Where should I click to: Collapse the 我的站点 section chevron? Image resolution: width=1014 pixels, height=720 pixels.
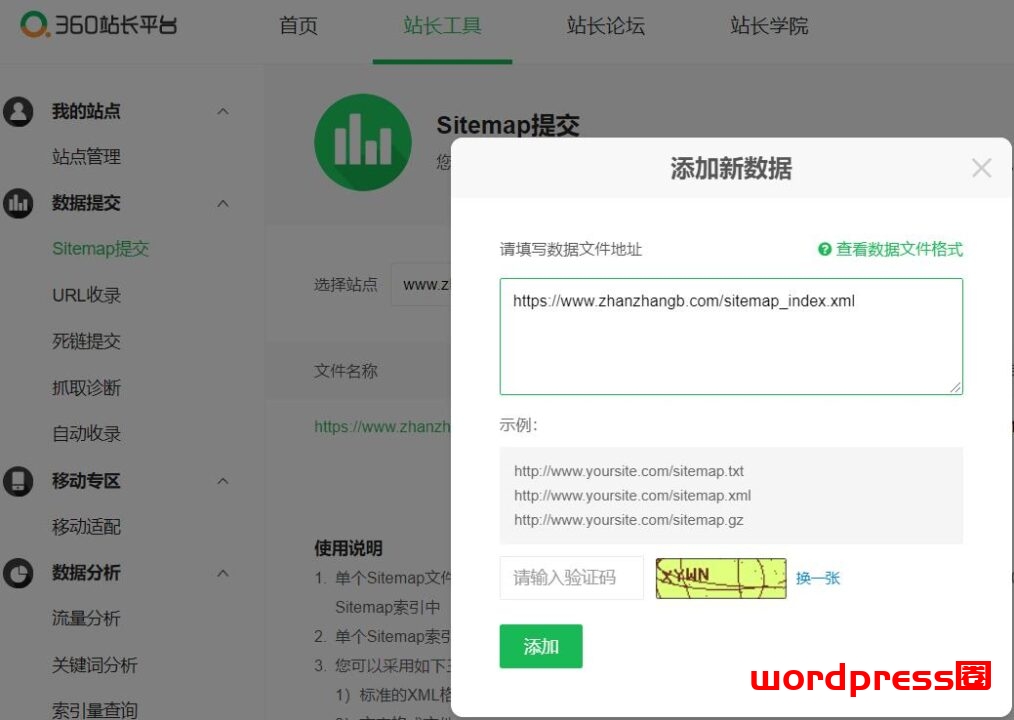[x=223, y=111]
